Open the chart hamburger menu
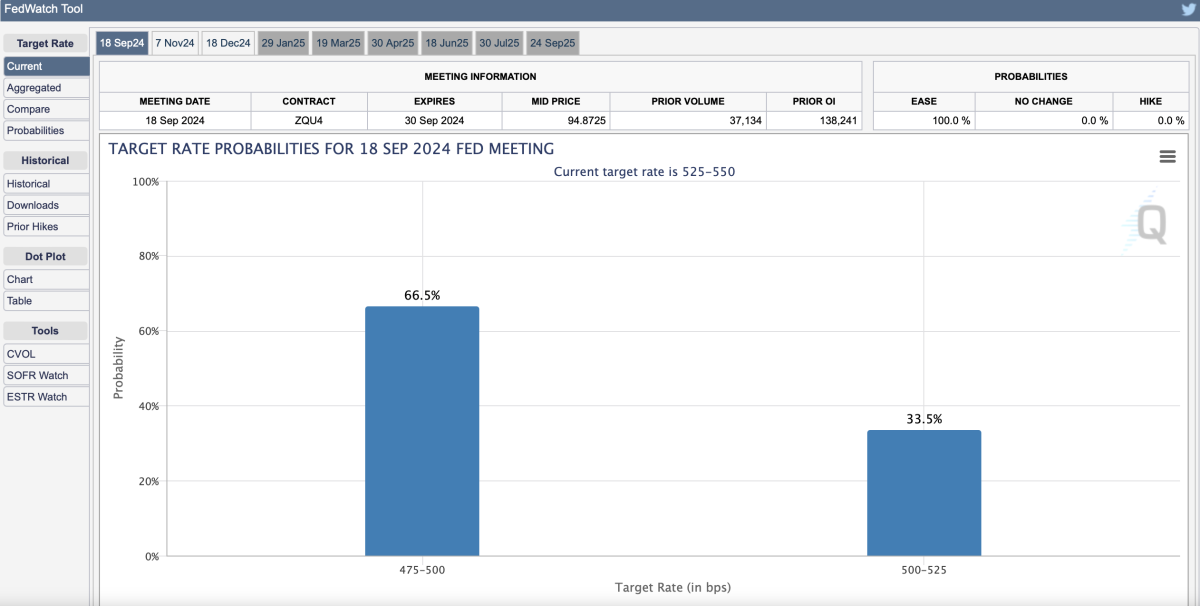Screen dimensions: 1200x606 click(1167, 157)
